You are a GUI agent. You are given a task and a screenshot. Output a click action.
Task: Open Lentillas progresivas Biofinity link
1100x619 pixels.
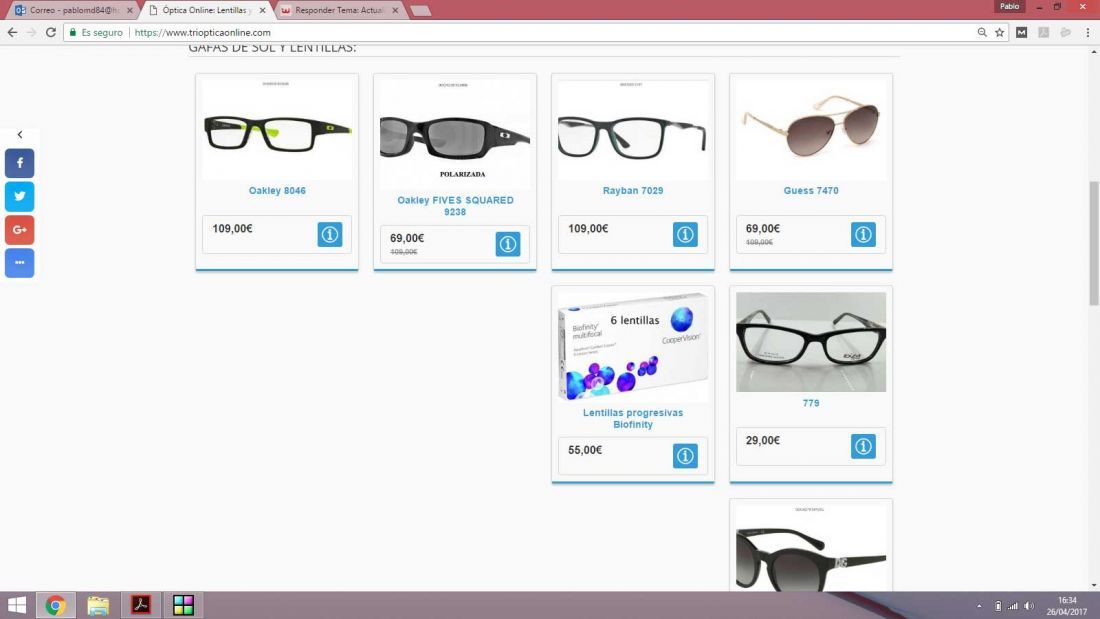(x=633, y=418)
